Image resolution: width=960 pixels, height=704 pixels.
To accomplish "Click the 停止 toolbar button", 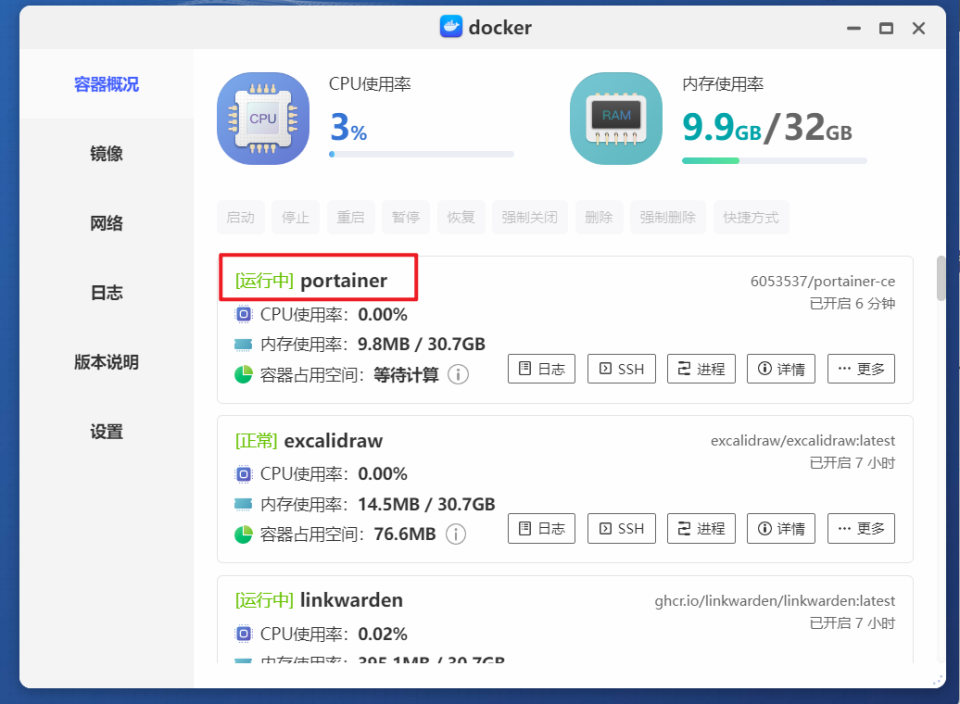I will click(296, 217).
